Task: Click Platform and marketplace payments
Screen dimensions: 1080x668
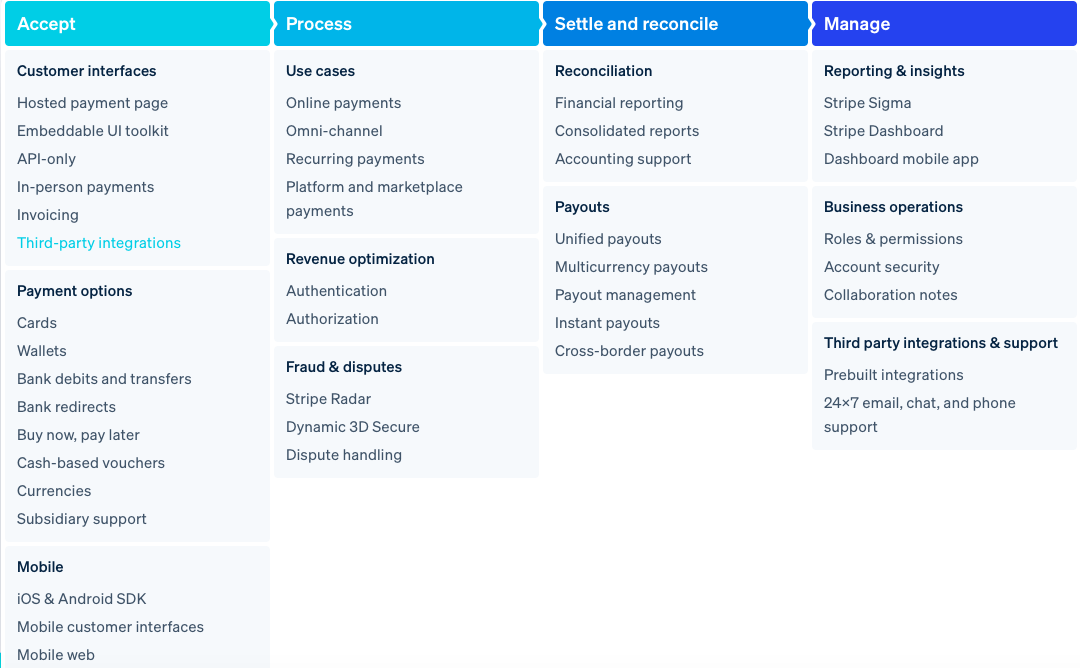Action: [374, 198]
